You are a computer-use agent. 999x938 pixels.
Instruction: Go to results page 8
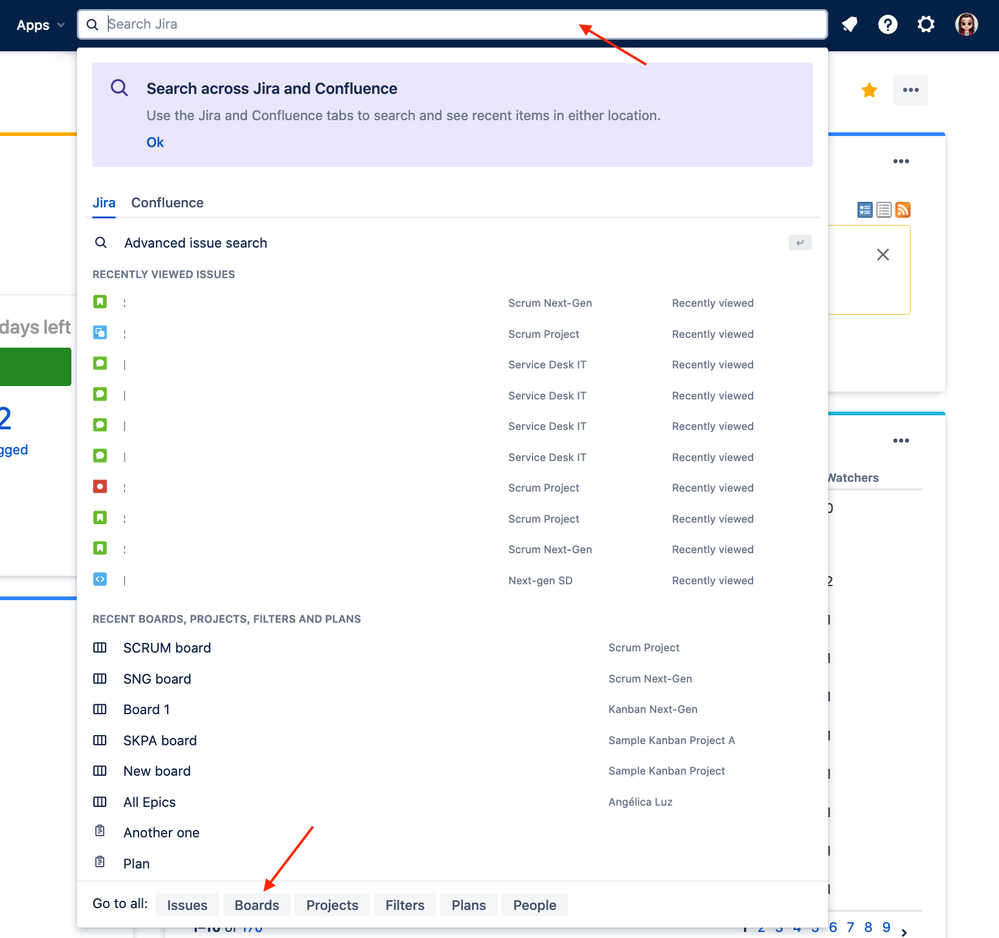click(868, 927)
